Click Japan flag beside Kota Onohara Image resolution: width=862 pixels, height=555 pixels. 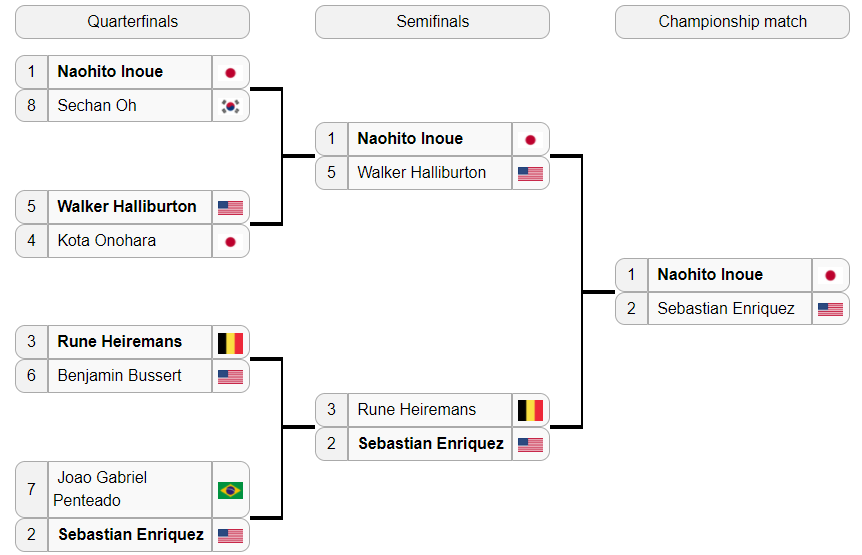click(230, 242)
